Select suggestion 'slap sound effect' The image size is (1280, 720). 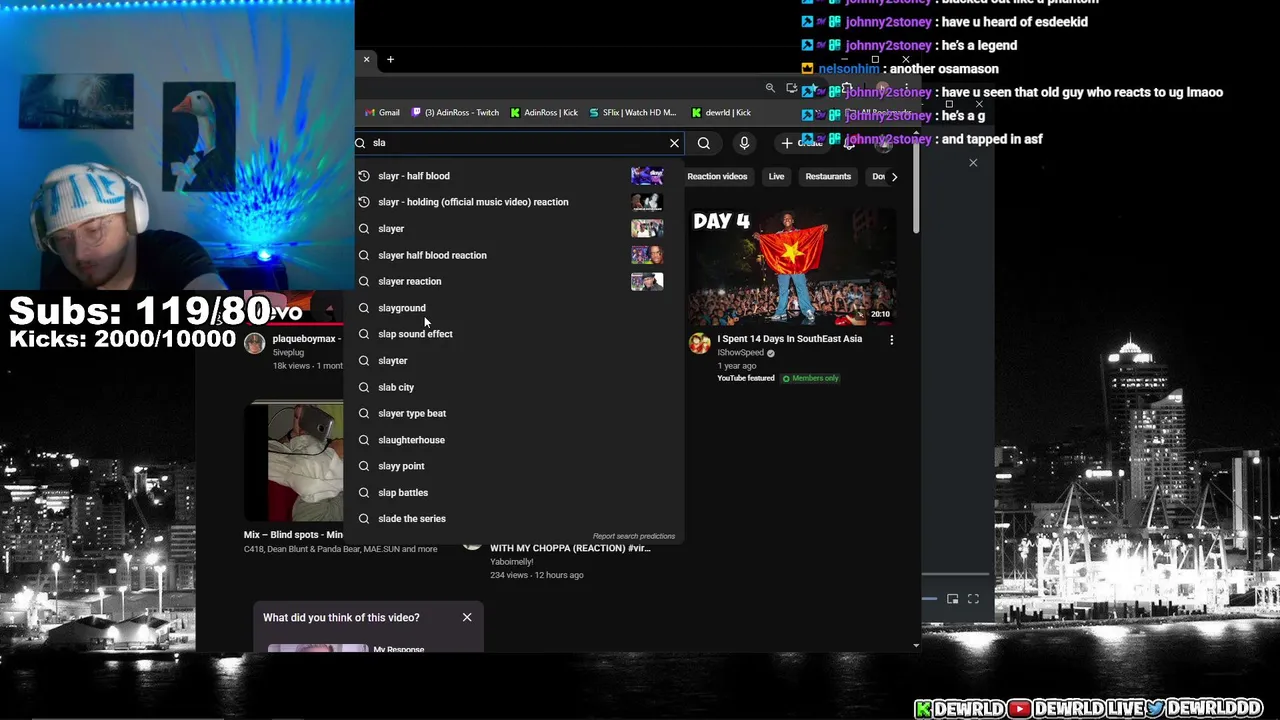(514, 334)
